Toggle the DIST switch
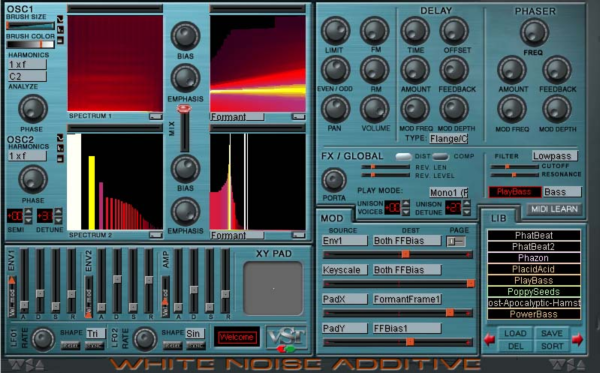Viewport: 600px width, 373px height. pyautogui.click(x=403, y=156)
